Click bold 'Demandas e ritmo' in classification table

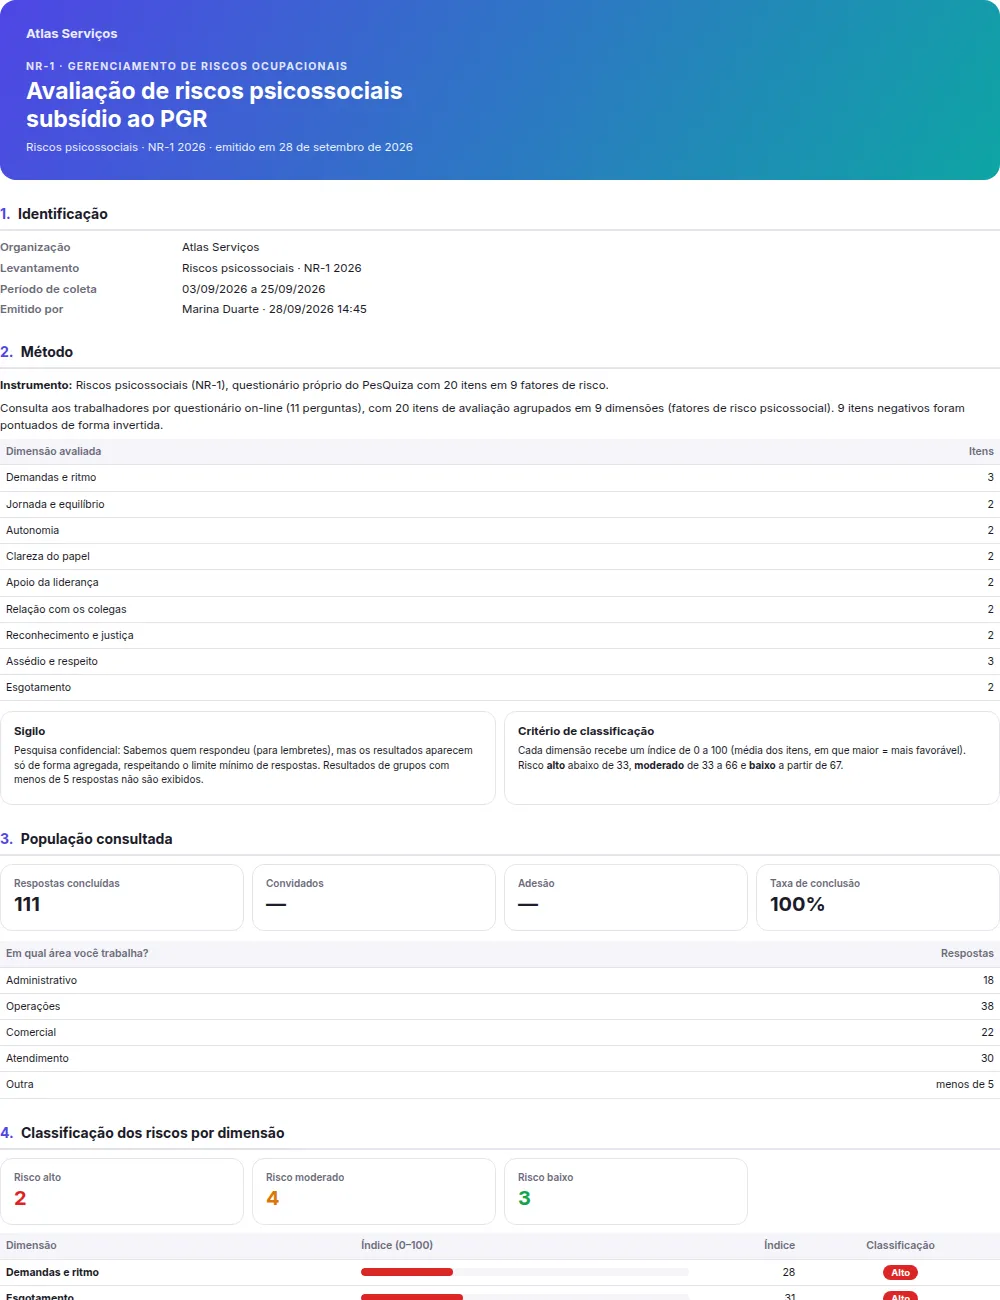tap(52, 1272)
